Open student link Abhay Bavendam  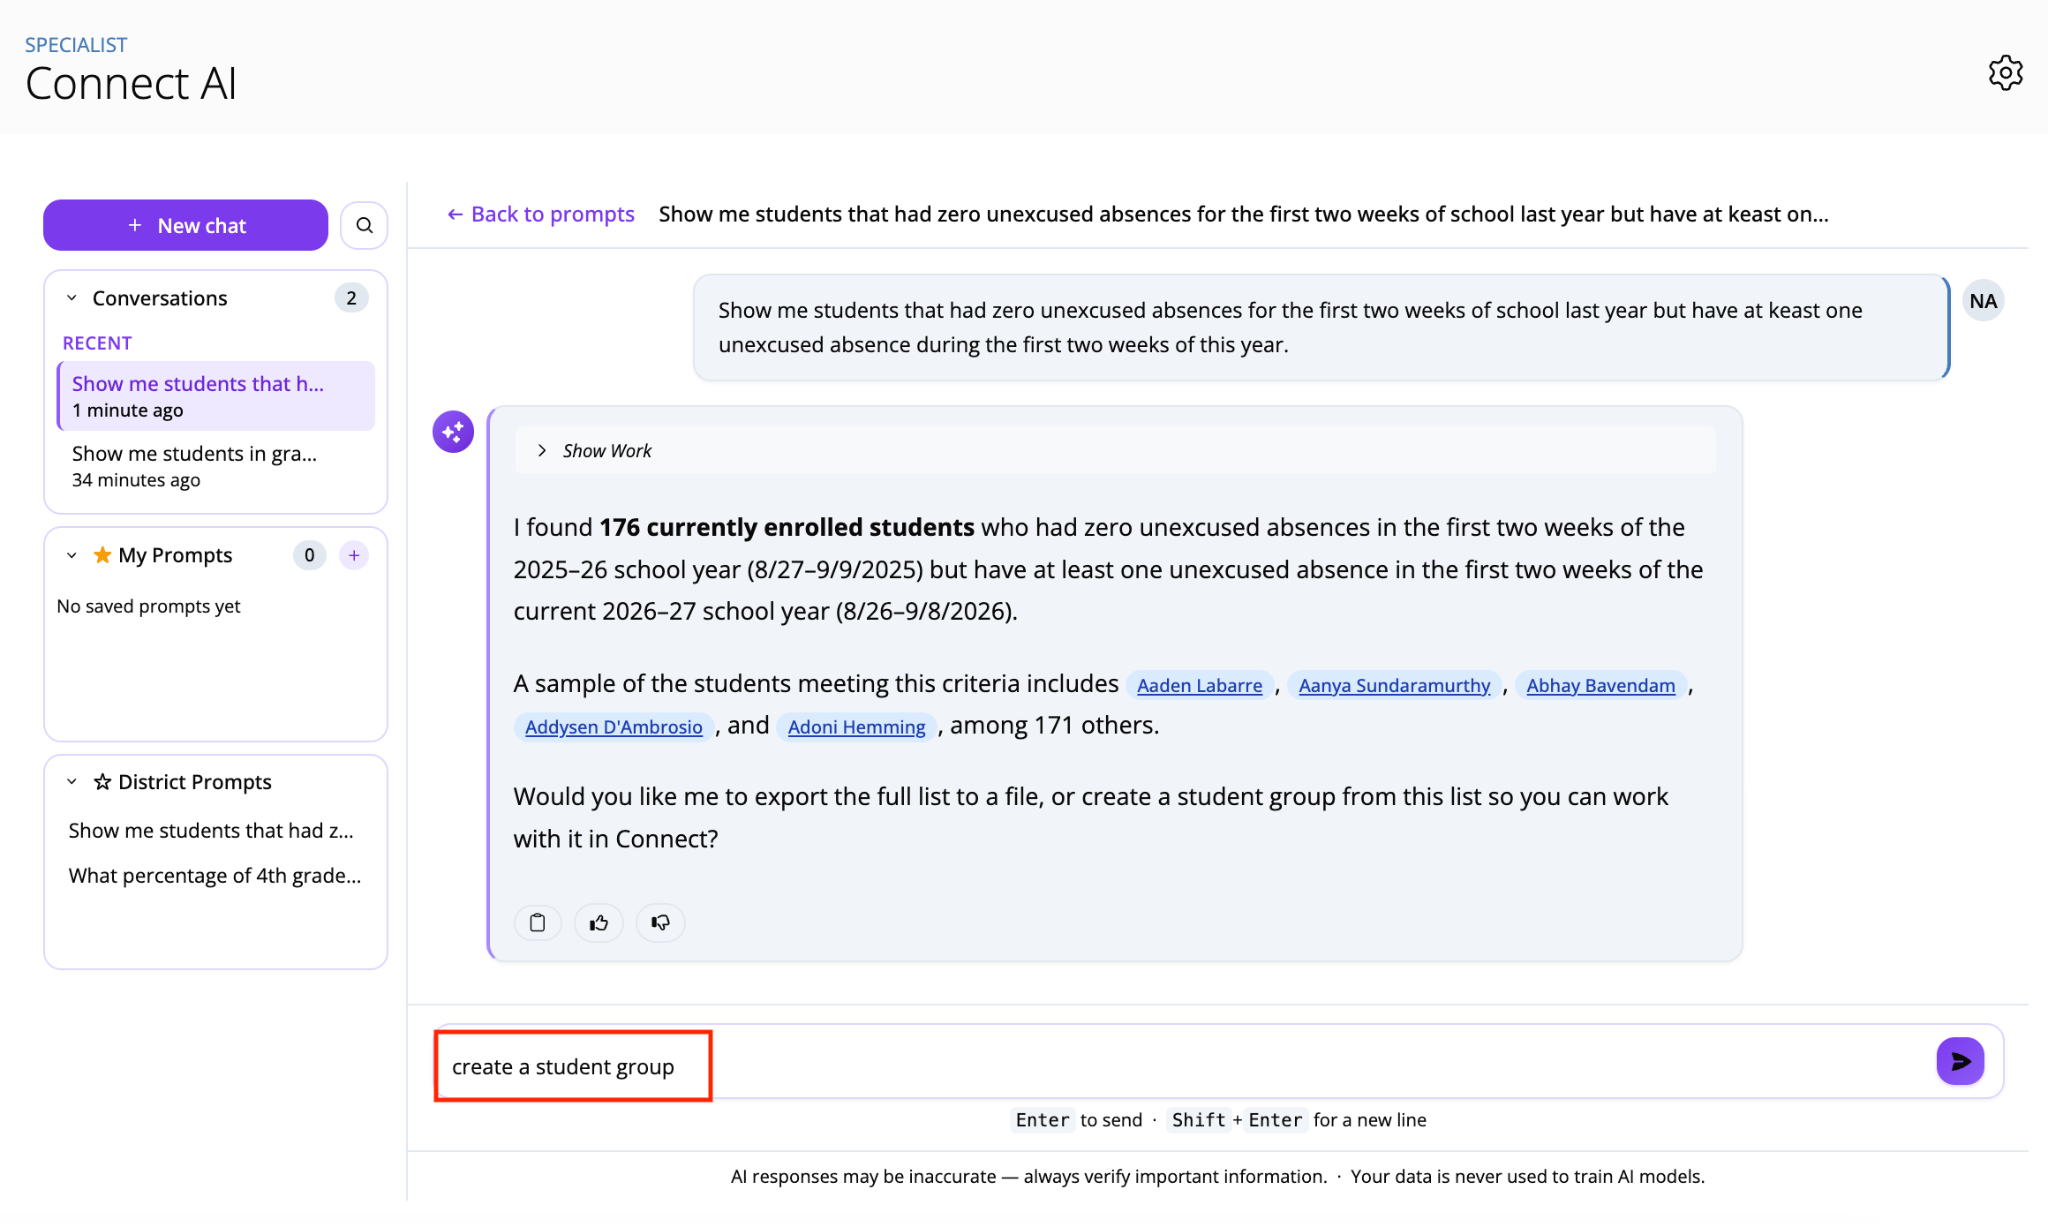click(1600, 685)
